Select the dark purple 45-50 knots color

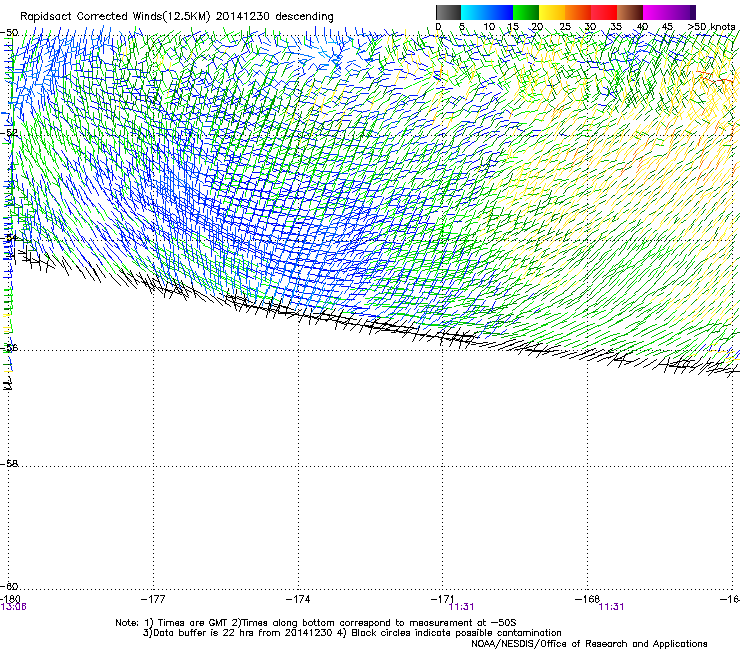[x=682, y=12]
